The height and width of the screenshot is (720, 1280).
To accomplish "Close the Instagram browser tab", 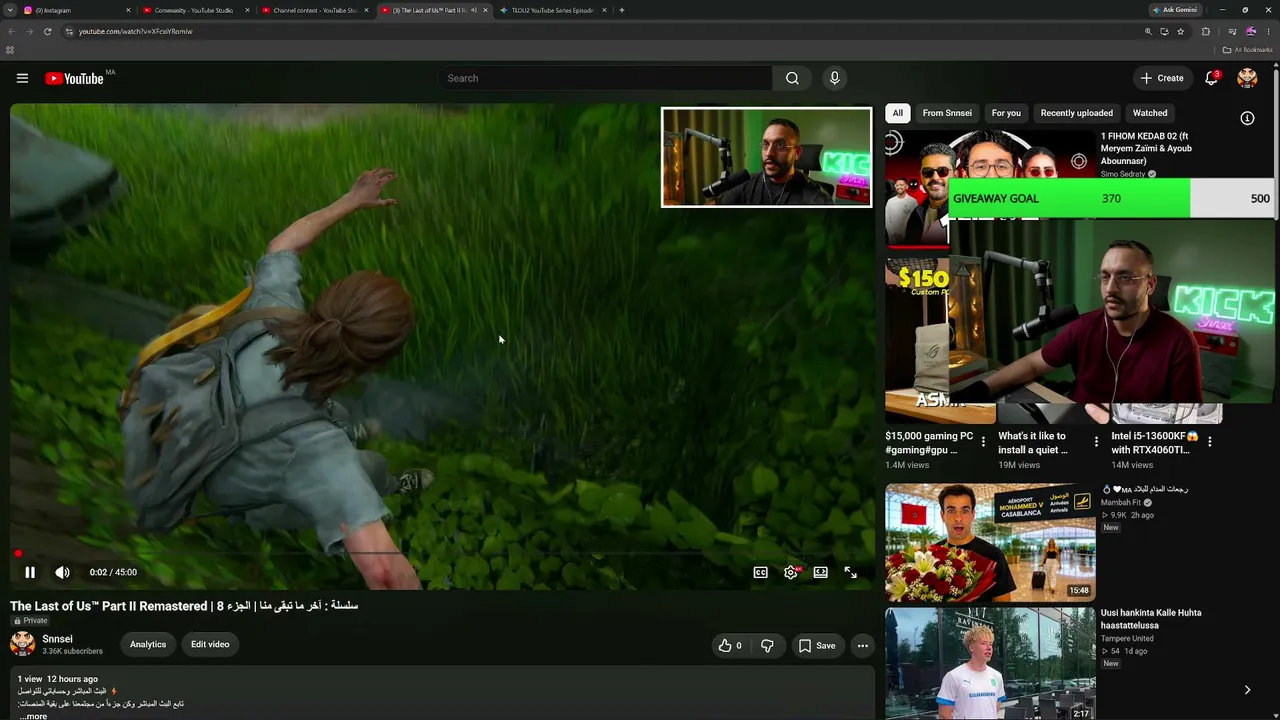I will coord(128,10).
